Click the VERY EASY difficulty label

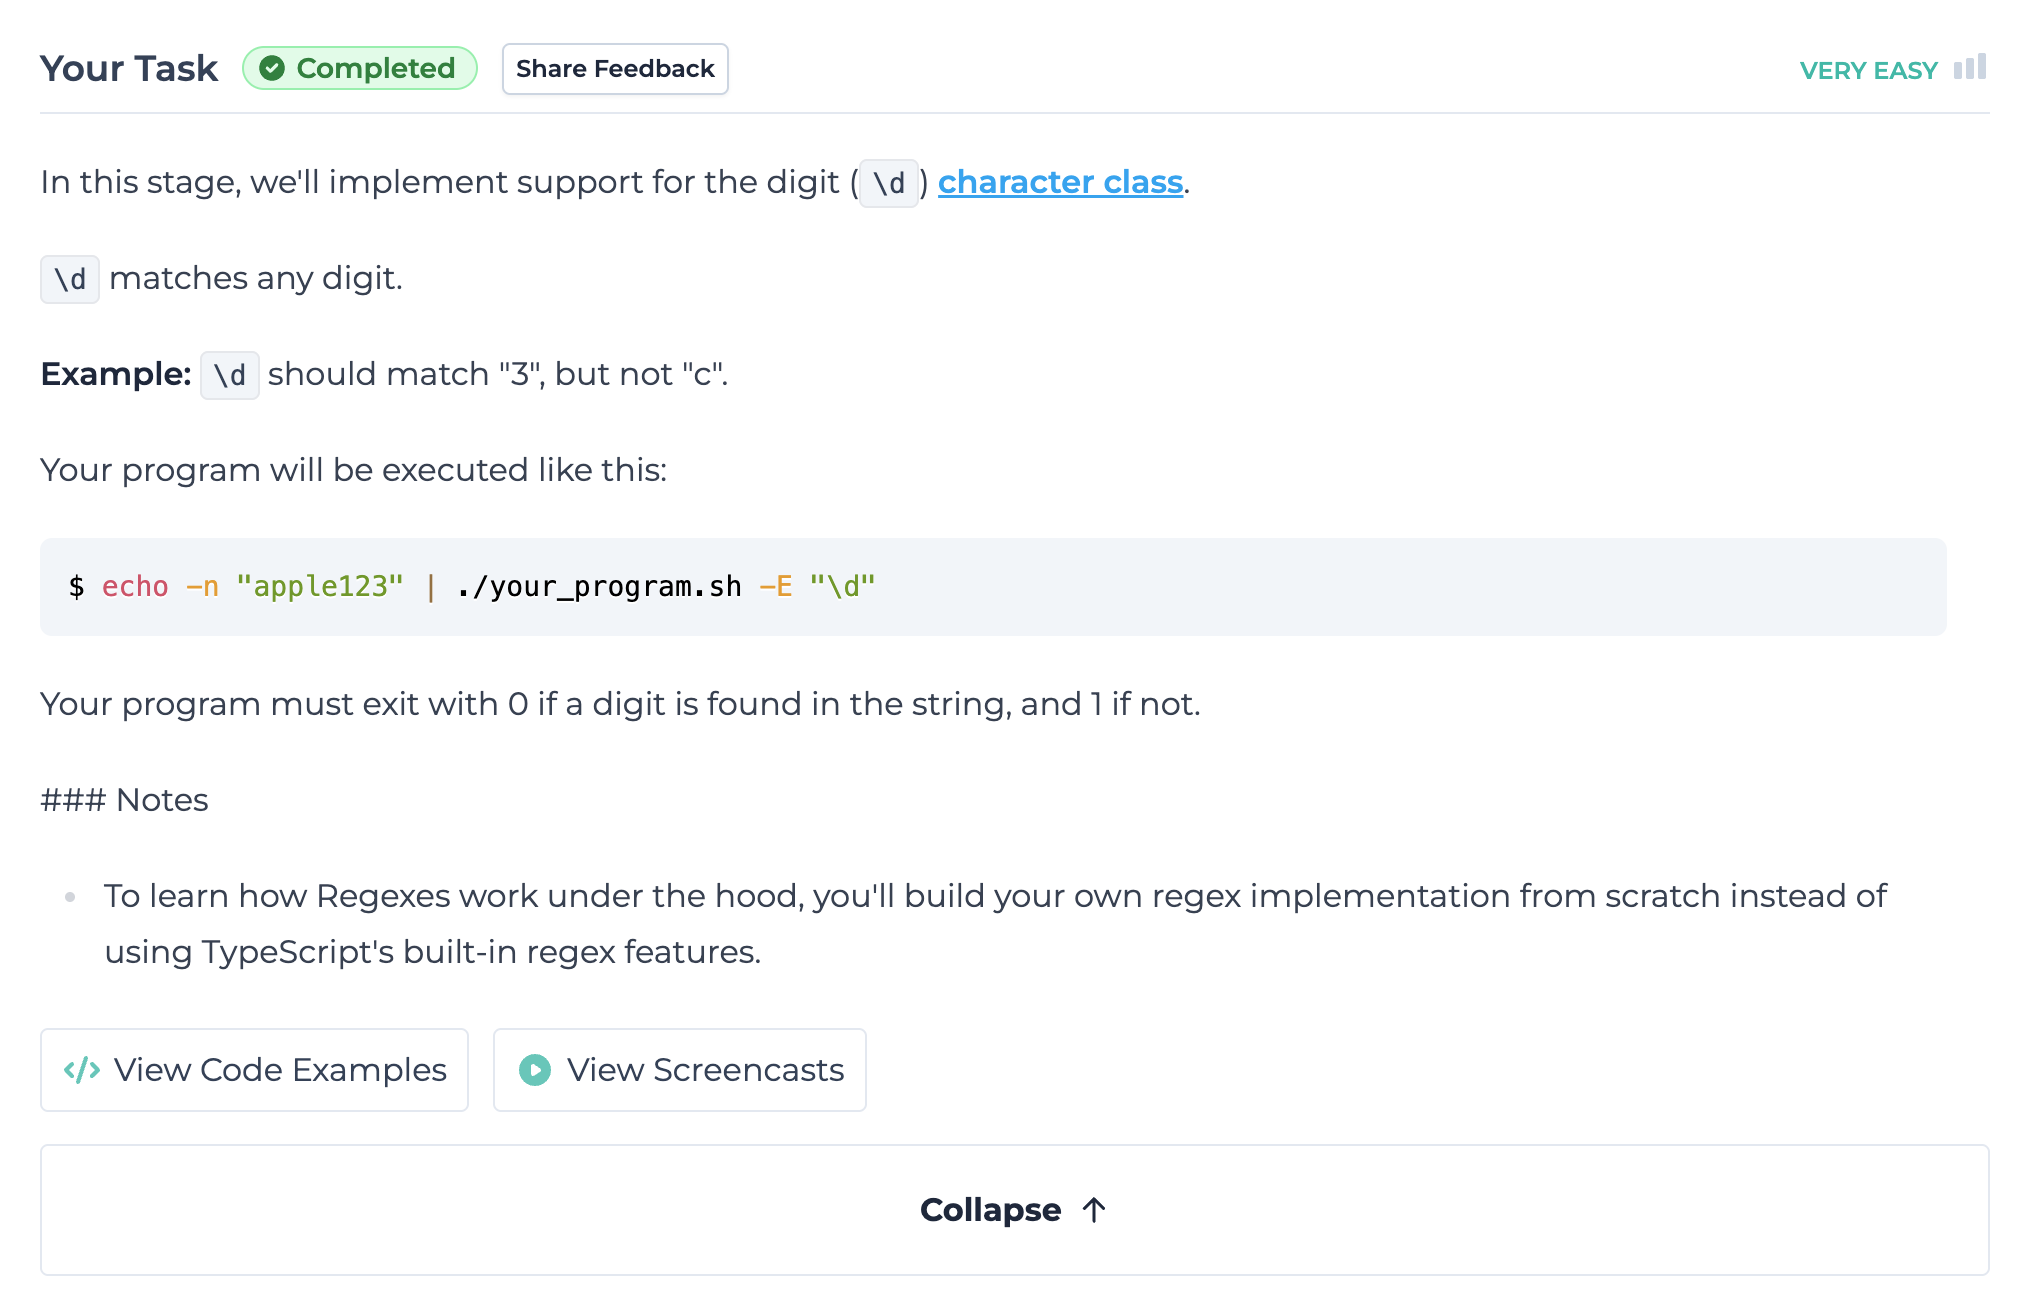[x=1868, y=71]
